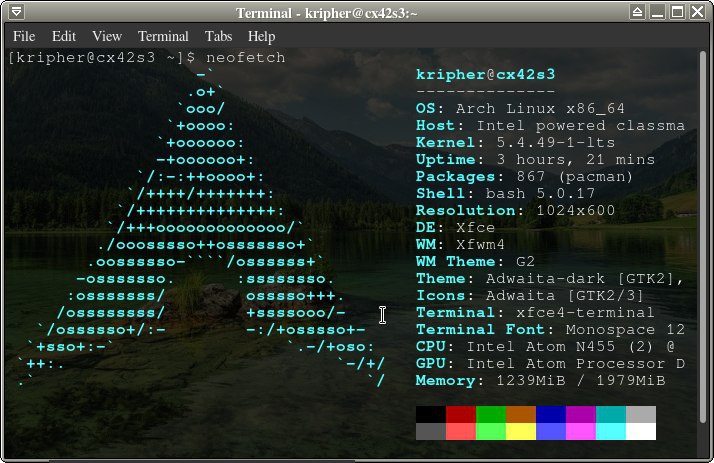Viewport: 714px width, 463px height.
Task: Click the 'Kernel: 5.4.49-1-lts' line
Action: point(515,142)
